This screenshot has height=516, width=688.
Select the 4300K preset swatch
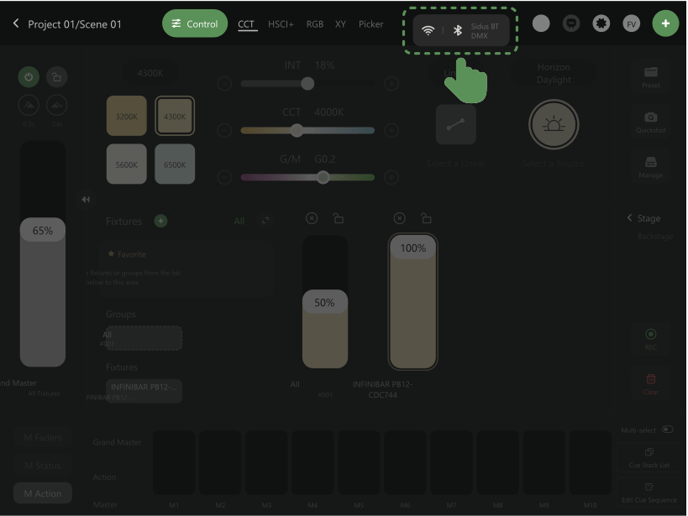(175, 116)
